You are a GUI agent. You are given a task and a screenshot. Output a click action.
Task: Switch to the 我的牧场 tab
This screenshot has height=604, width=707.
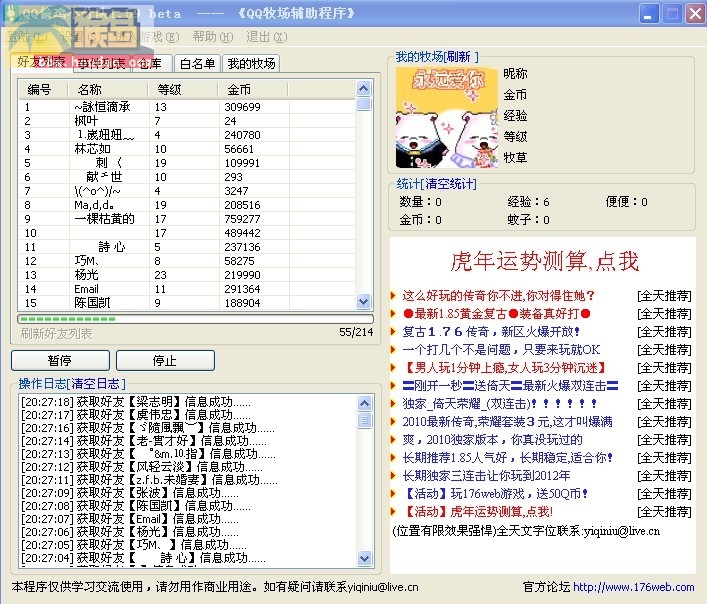tap(251, 64)
